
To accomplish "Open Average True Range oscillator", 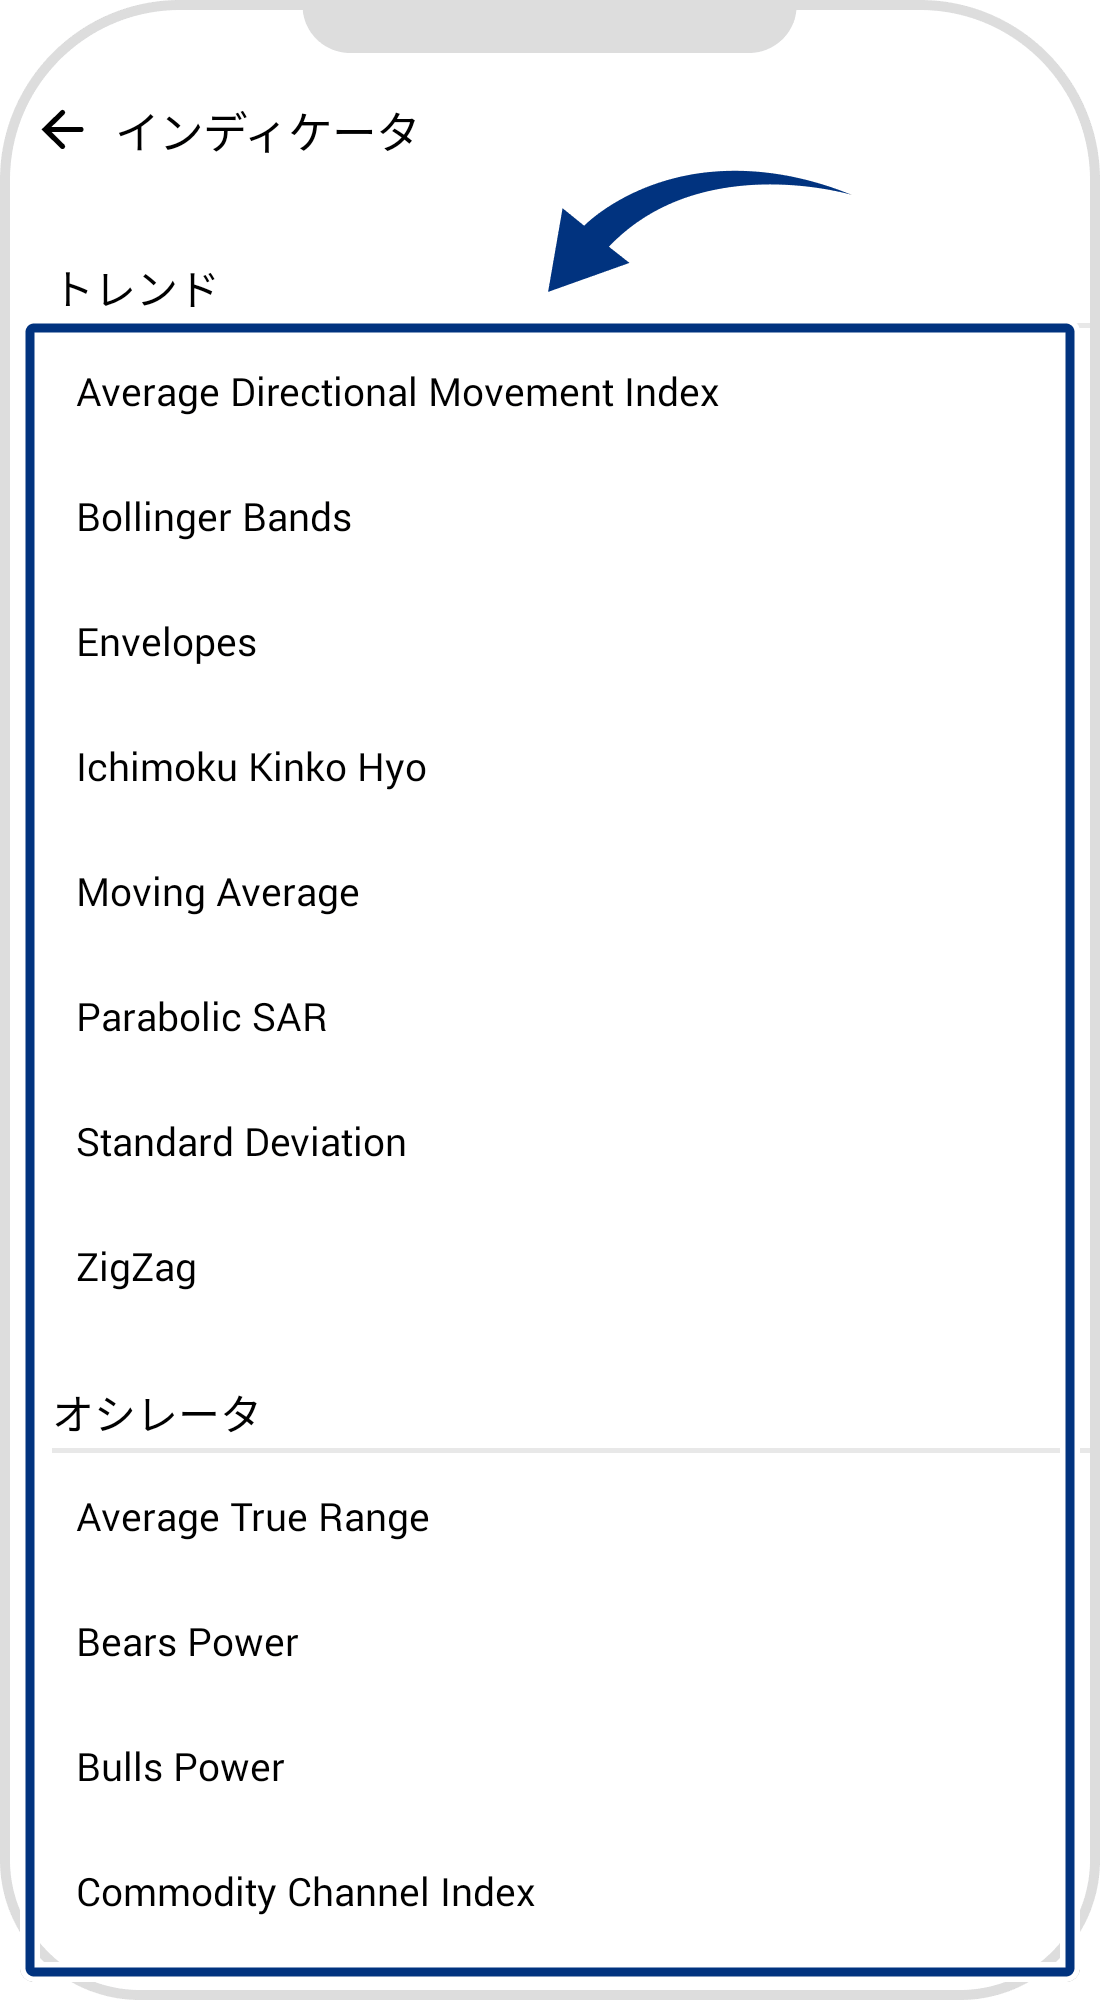I will 253,1518.
